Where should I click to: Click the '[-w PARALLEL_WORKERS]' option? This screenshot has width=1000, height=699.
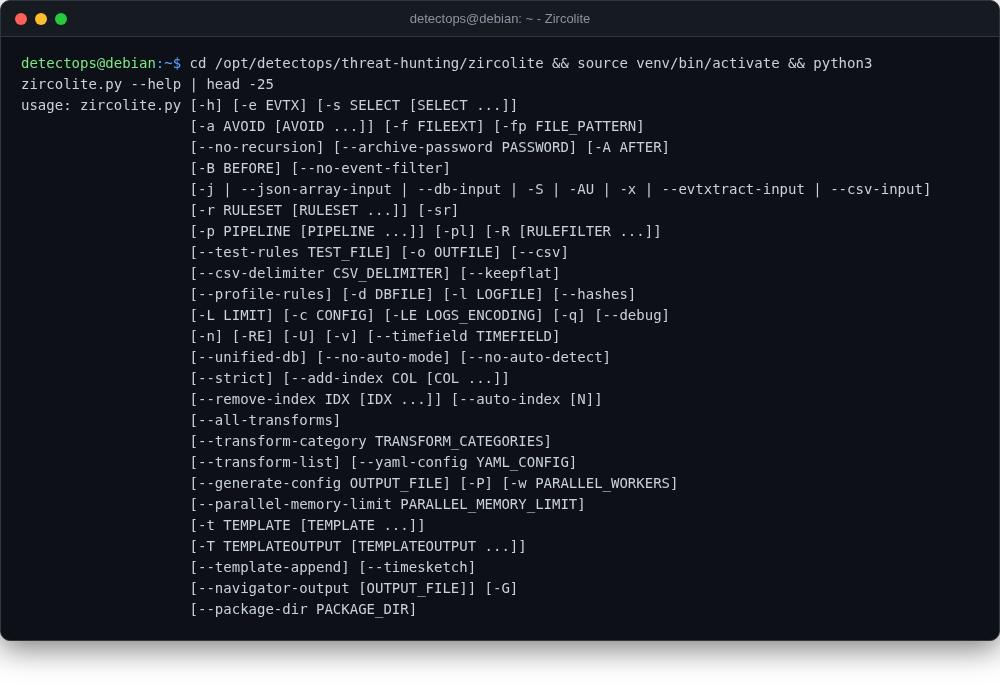click(x=589, y=484)
